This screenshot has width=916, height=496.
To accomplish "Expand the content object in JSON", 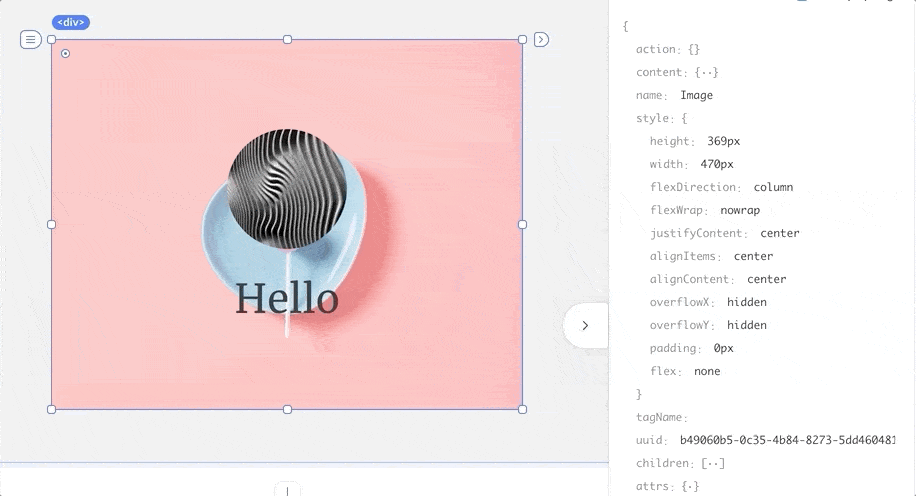I will [x=707, y=72].
